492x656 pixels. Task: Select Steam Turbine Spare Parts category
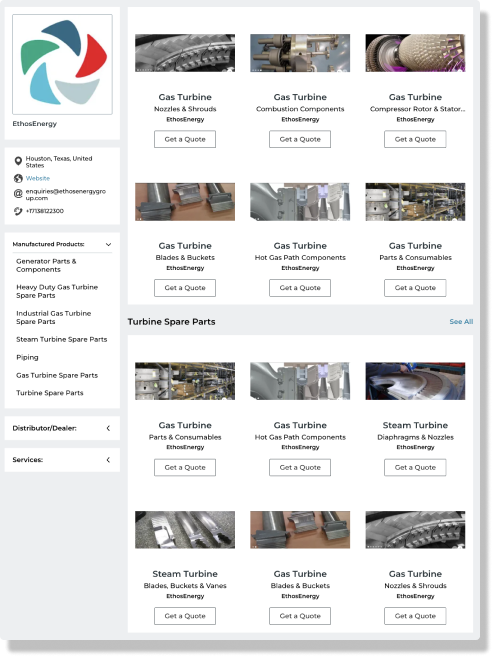62,339
